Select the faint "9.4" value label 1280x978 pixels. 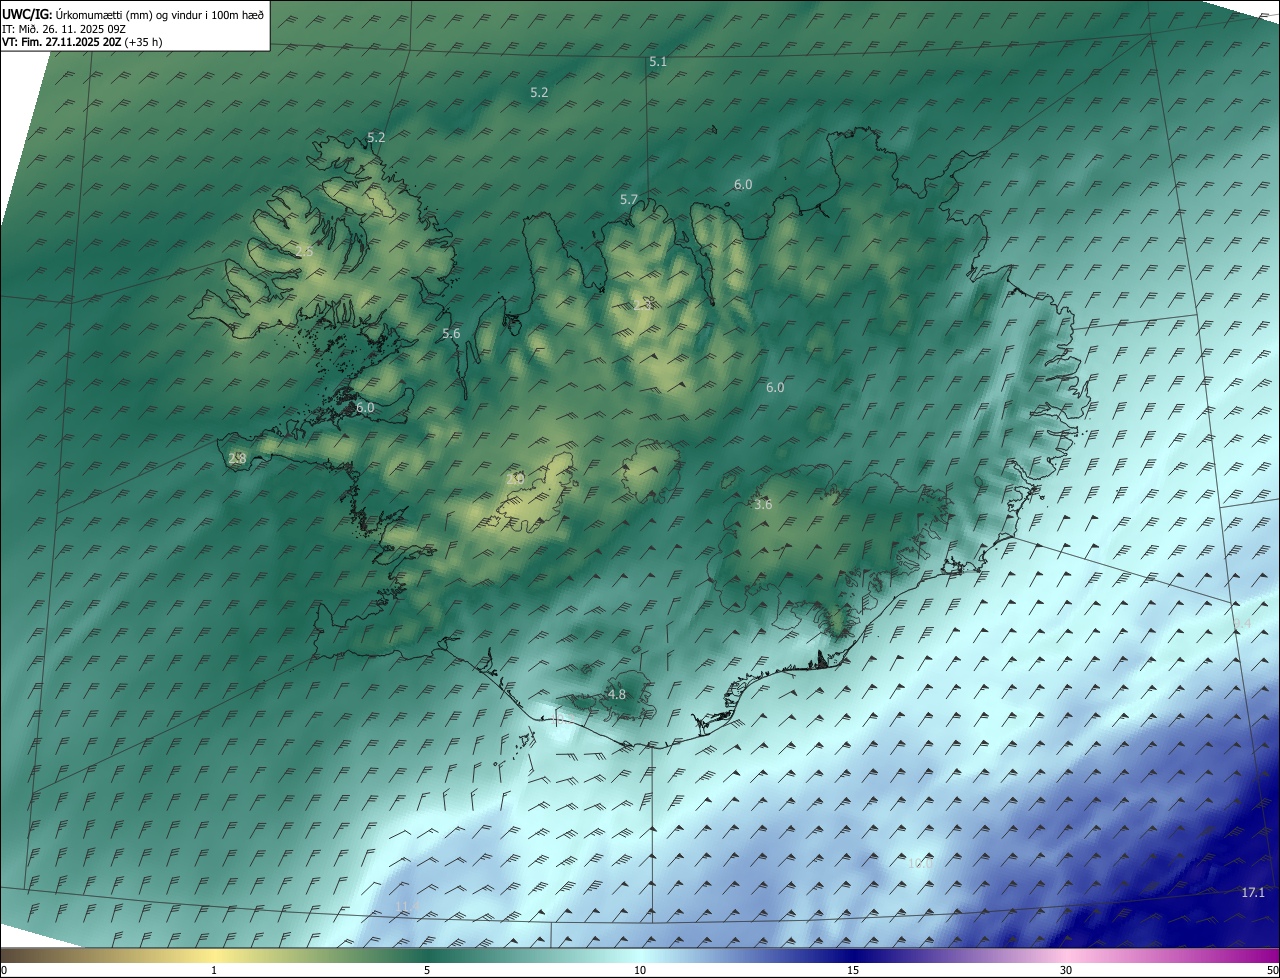click(x=1241, y=624)
